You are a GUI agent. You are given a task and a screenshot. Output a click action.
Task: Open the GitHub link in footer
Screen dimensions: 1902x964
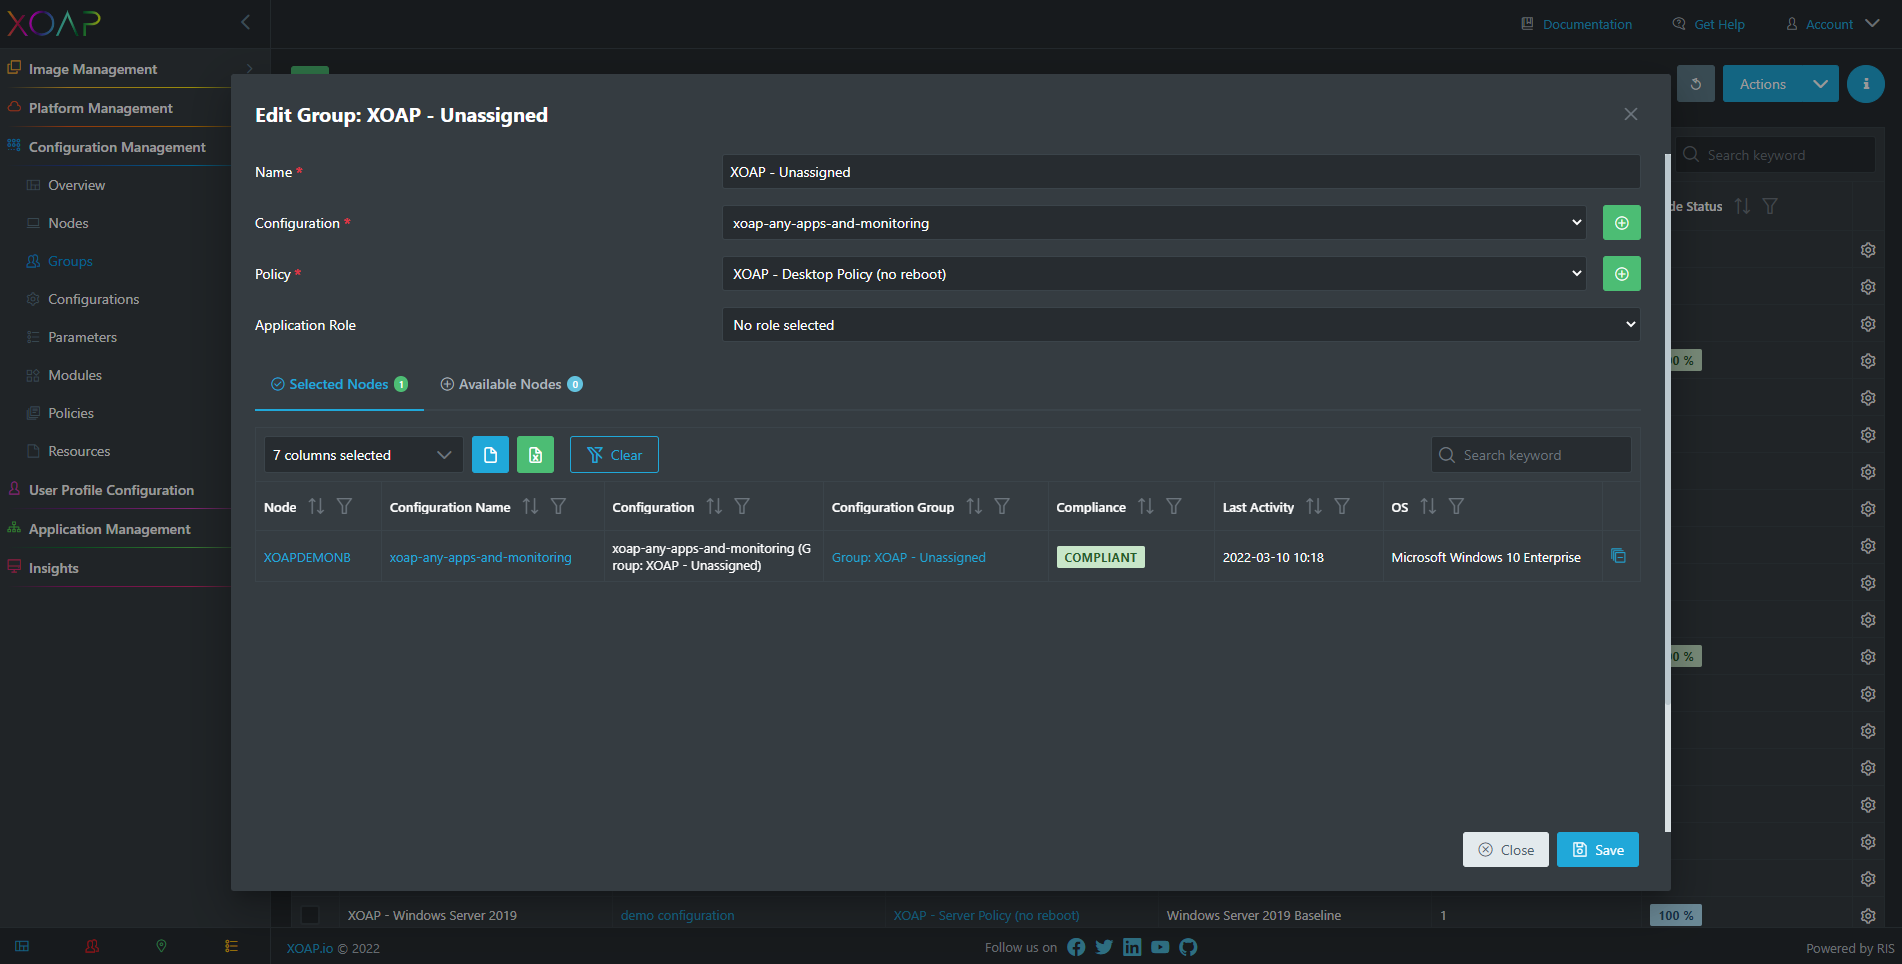pos(1188,947)
